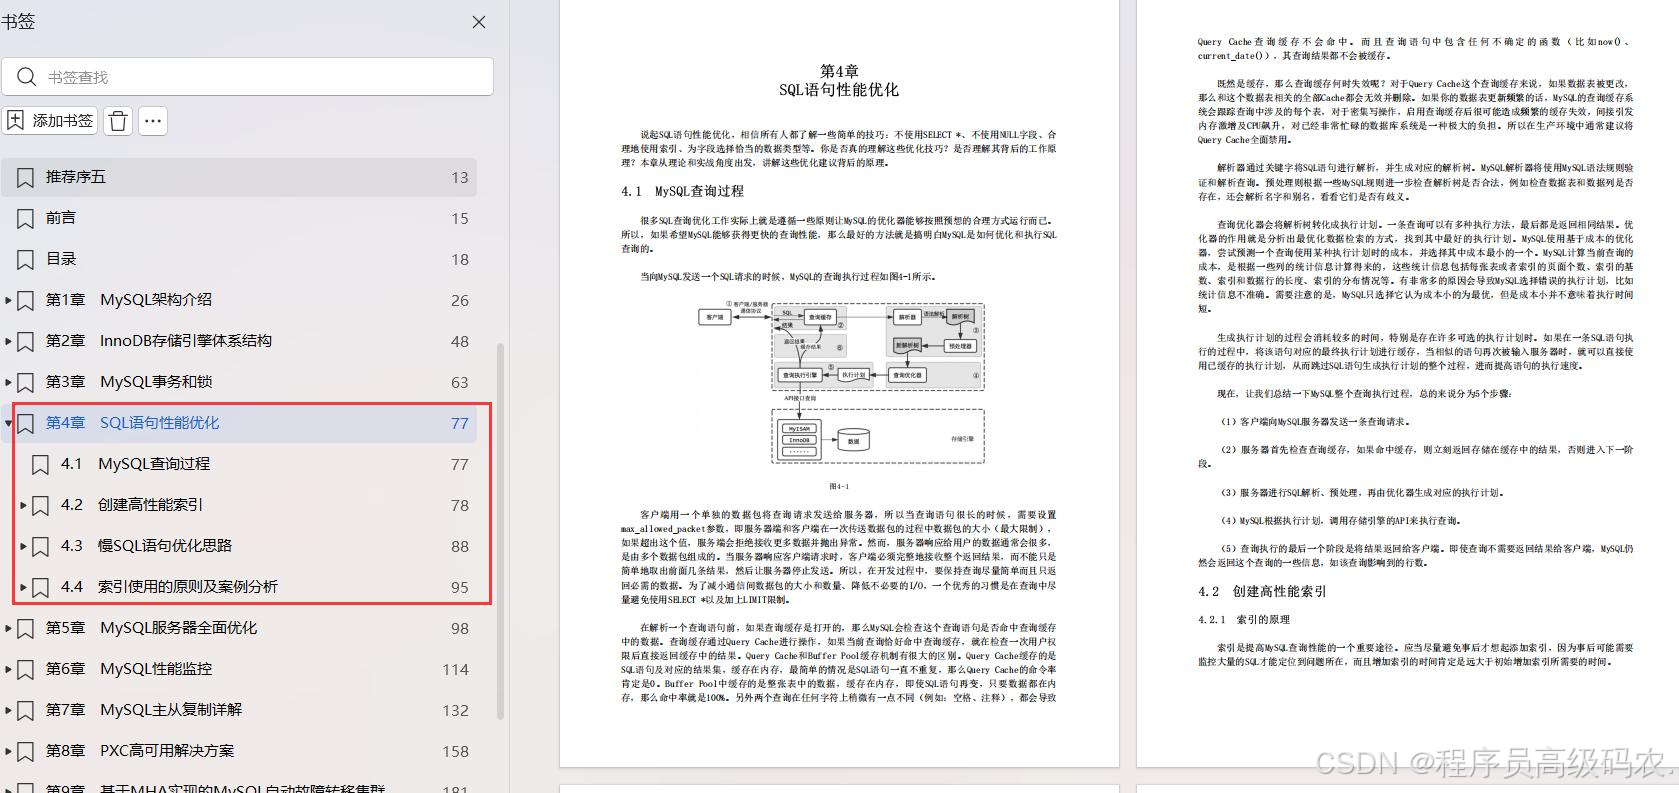Open the three-dot more options button
Viewport: 1679px width, 793px height.
point(153,121)
